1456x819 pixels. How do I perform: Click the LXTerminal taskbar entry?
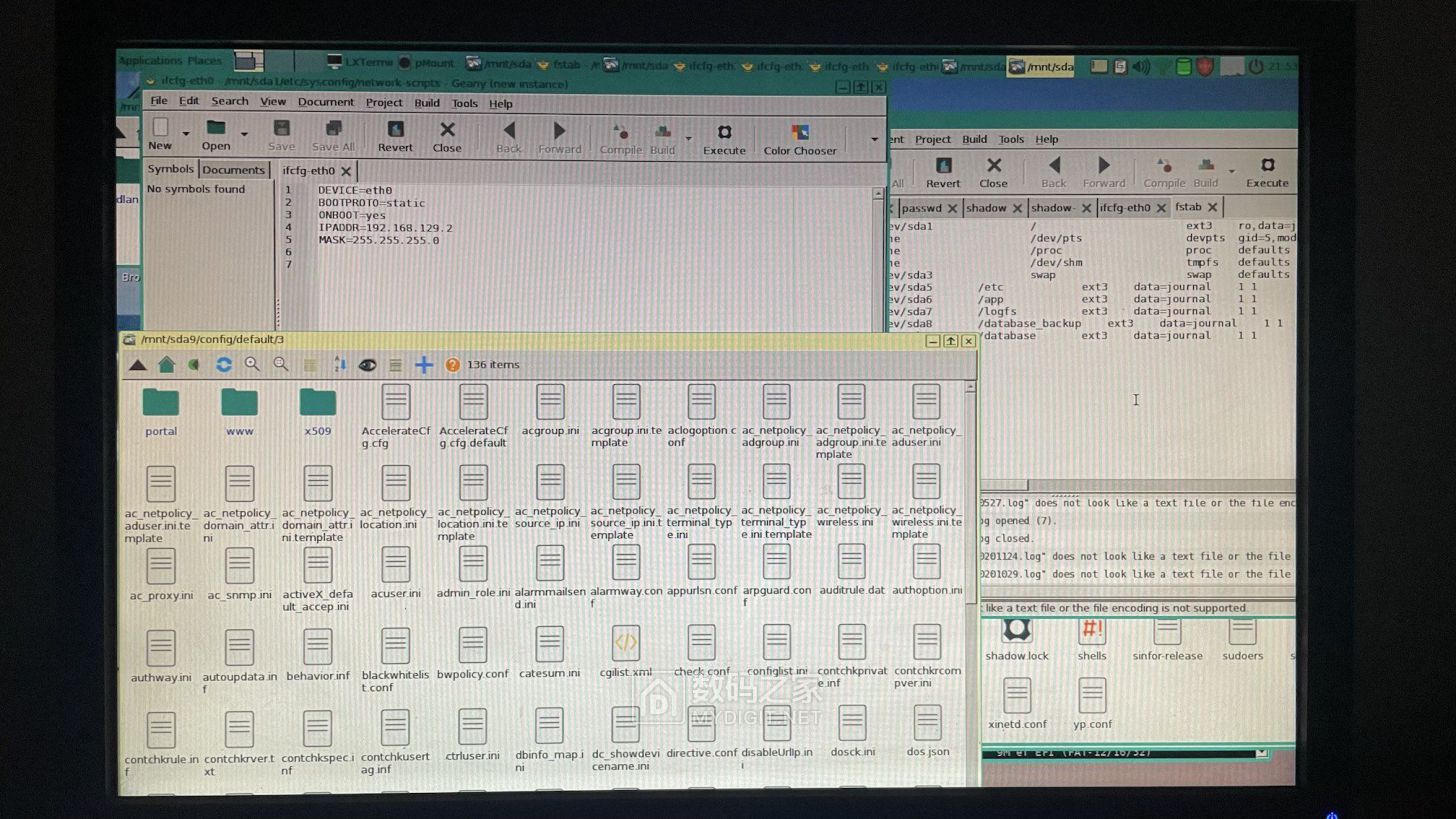click(x=361, y=62)
